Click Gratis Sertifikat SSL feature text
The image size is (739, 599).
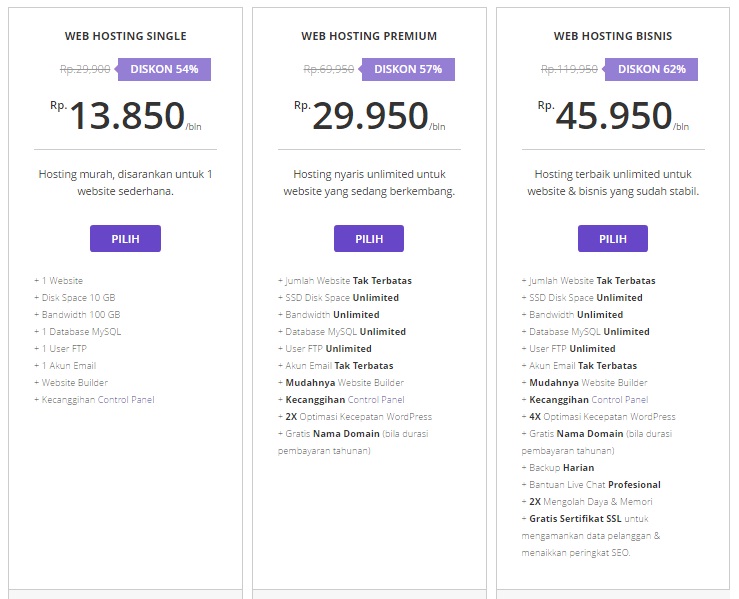tap(574, 519)
